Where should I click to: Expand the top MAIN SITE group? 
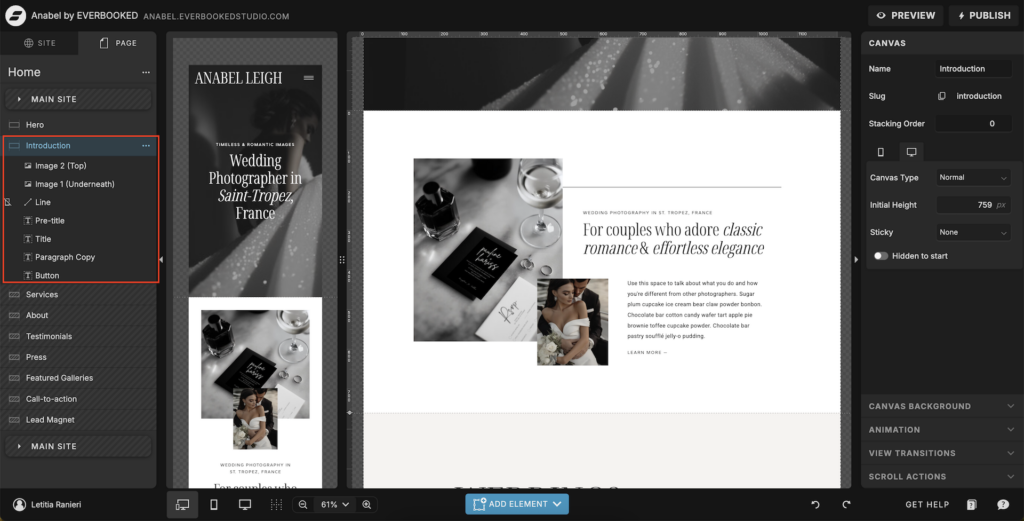click(78, 99)
